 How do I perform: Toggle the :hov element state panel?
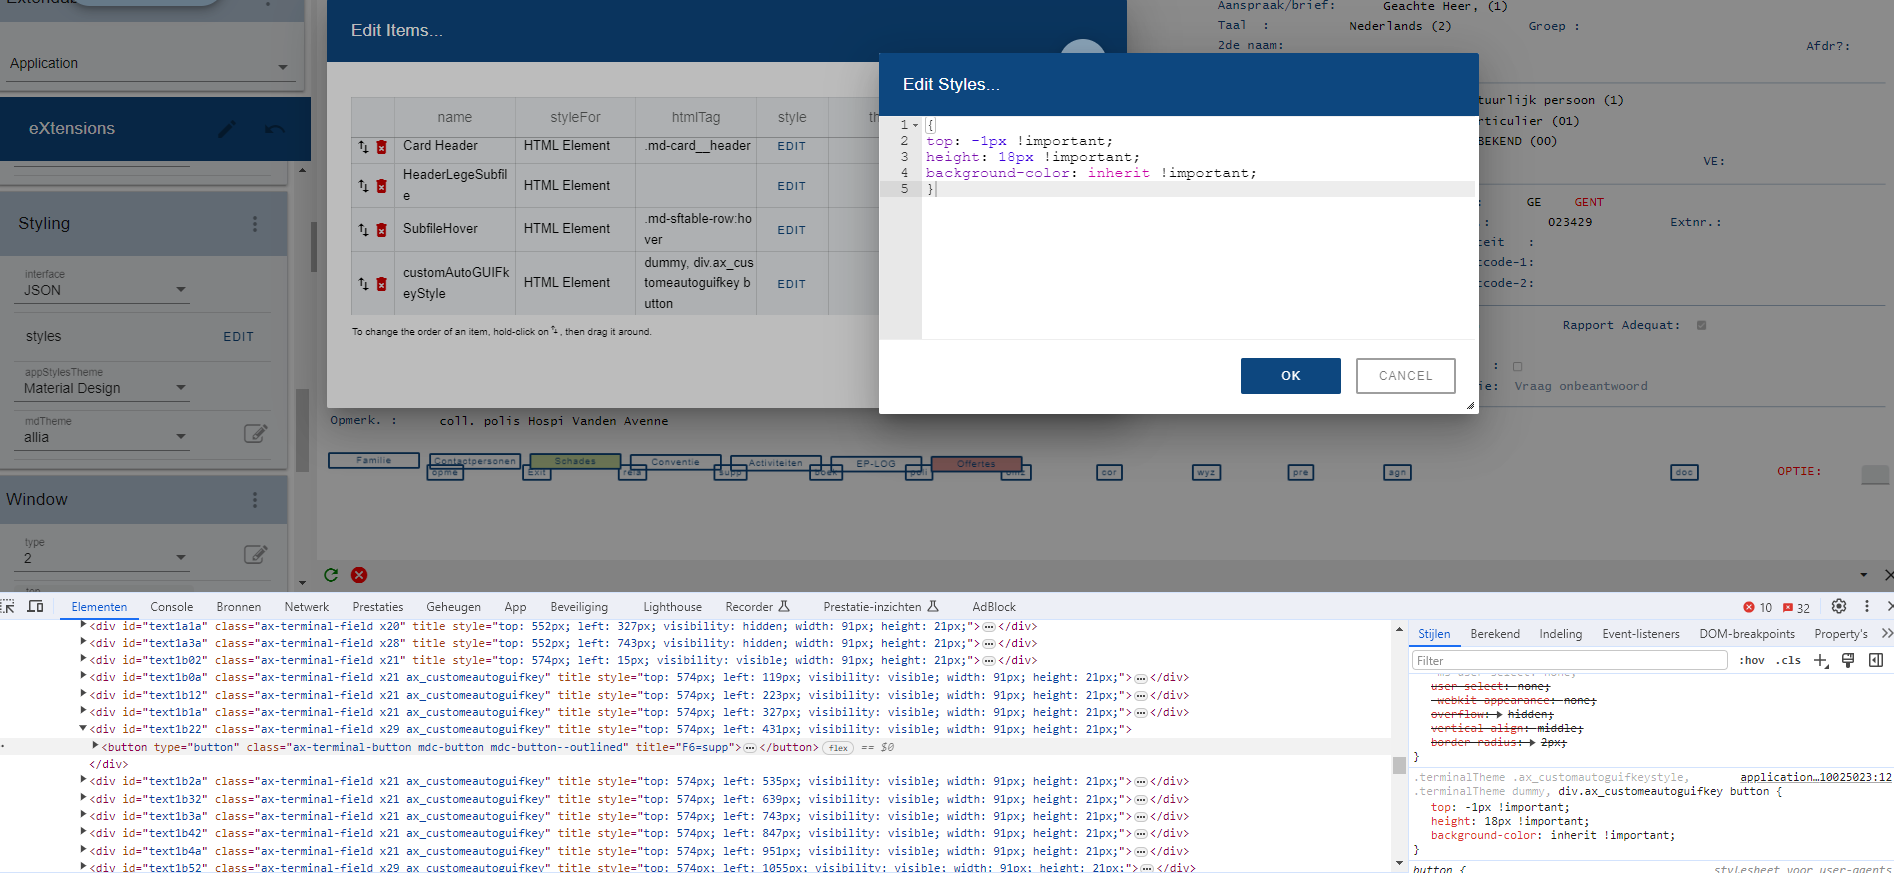pos(1751,661)
